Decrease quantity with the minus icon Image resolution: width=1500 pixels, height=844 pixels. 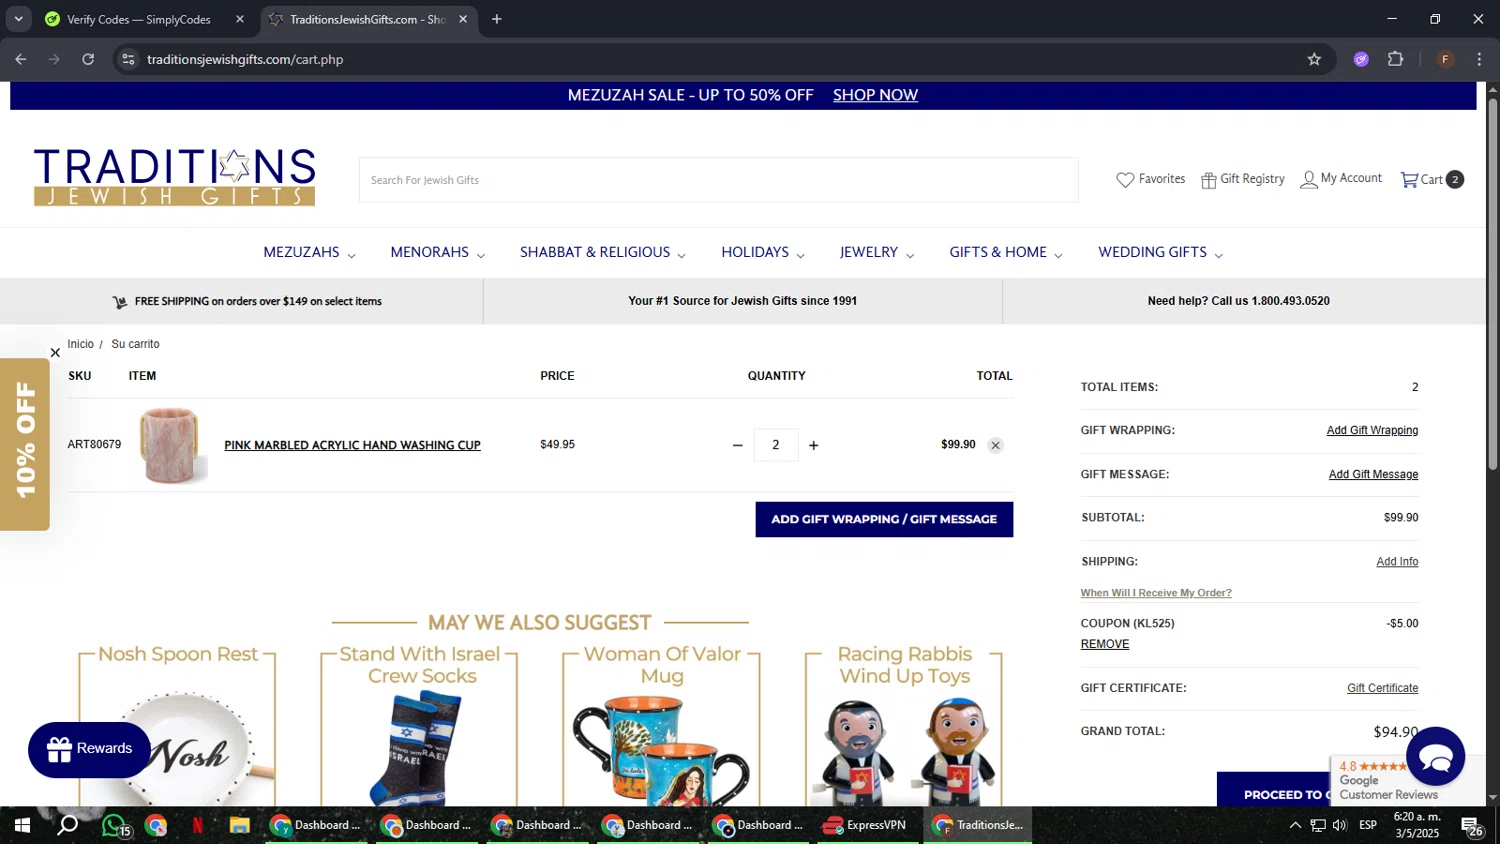coord(738,445)
